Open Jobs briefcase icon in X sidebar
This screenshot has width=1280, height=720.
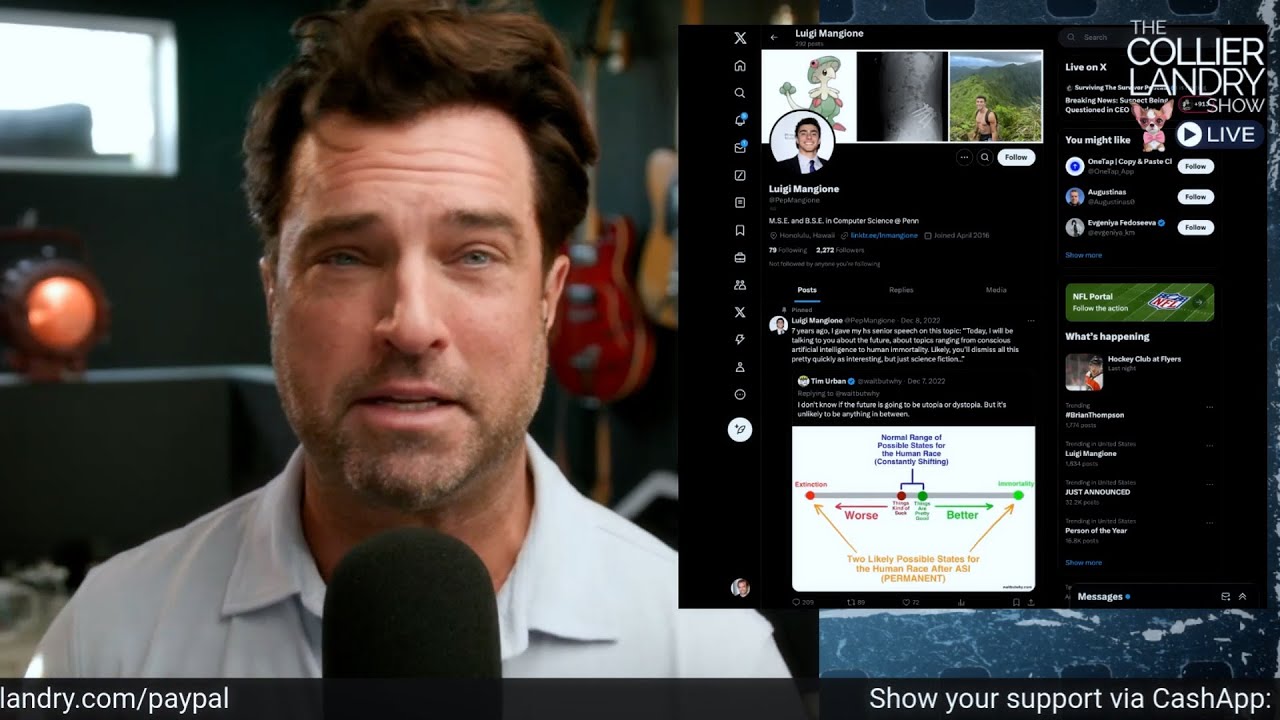point(740,258)
